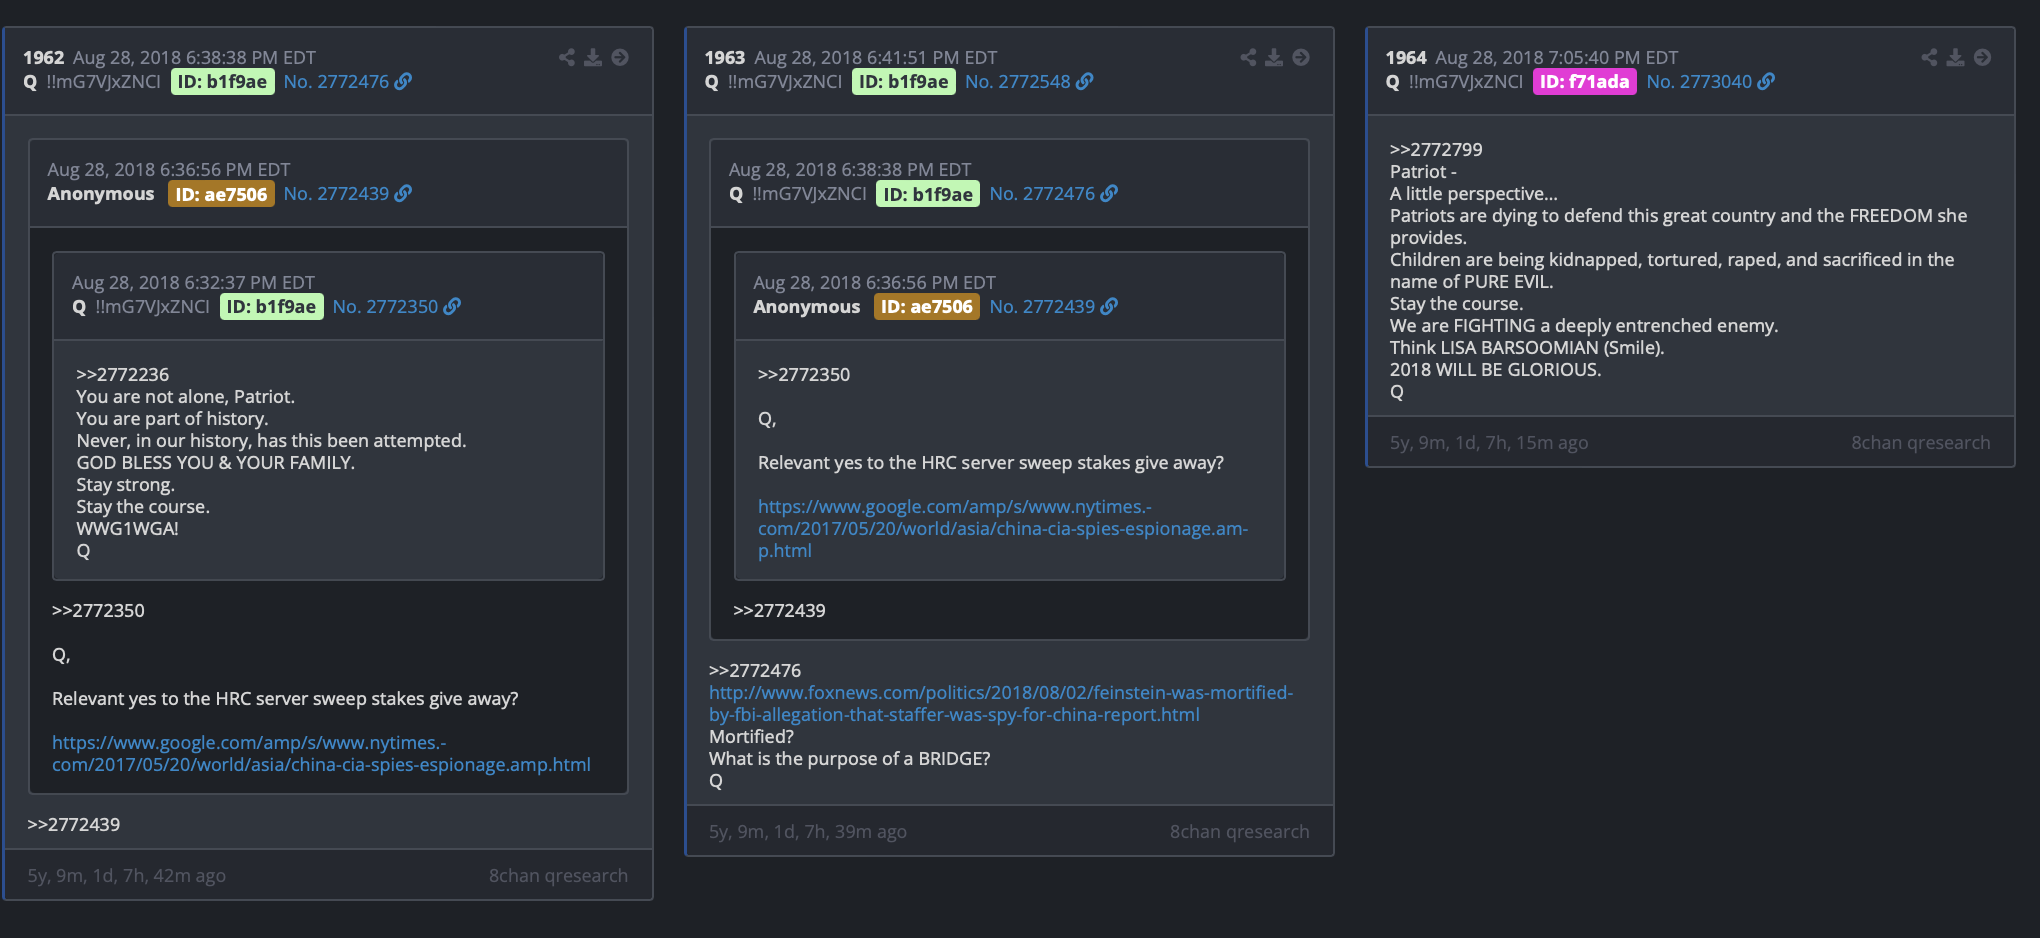Click 'Aug 28, 2018 6:41:51 PM EDT' date
Image resolution: width=2040 pixels, height=938 pixels.
tap(875, 57)
